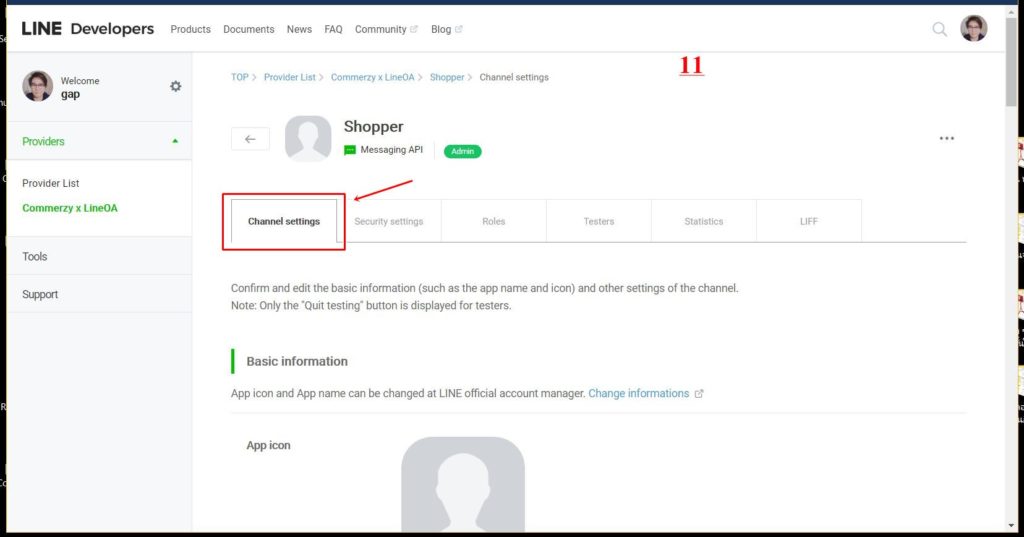Open the Statistics tab
1024x537 pixels.
coord(704,221)
